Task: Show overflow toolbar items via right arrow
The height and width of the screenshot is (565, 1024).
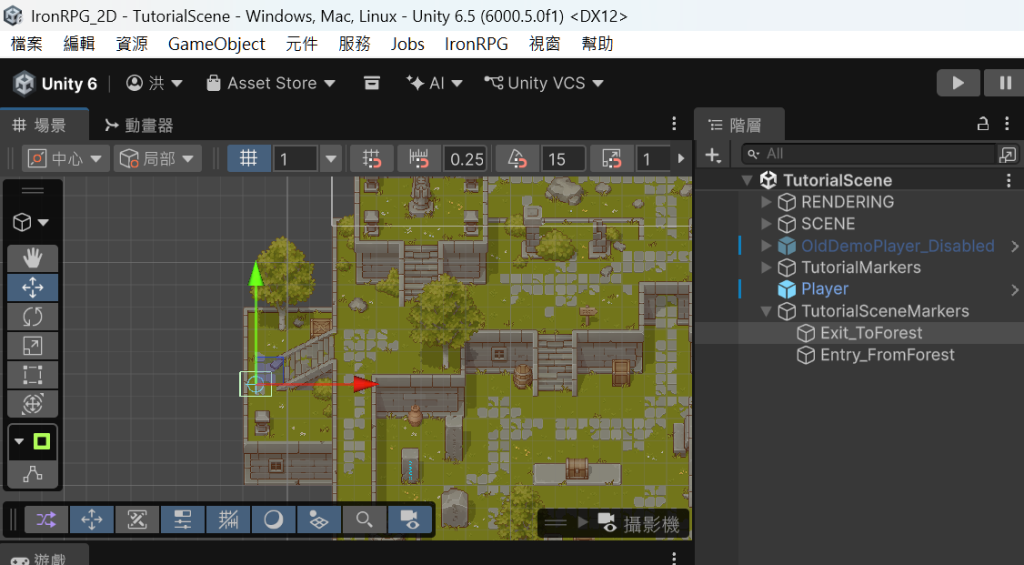Action: [680, 159]
